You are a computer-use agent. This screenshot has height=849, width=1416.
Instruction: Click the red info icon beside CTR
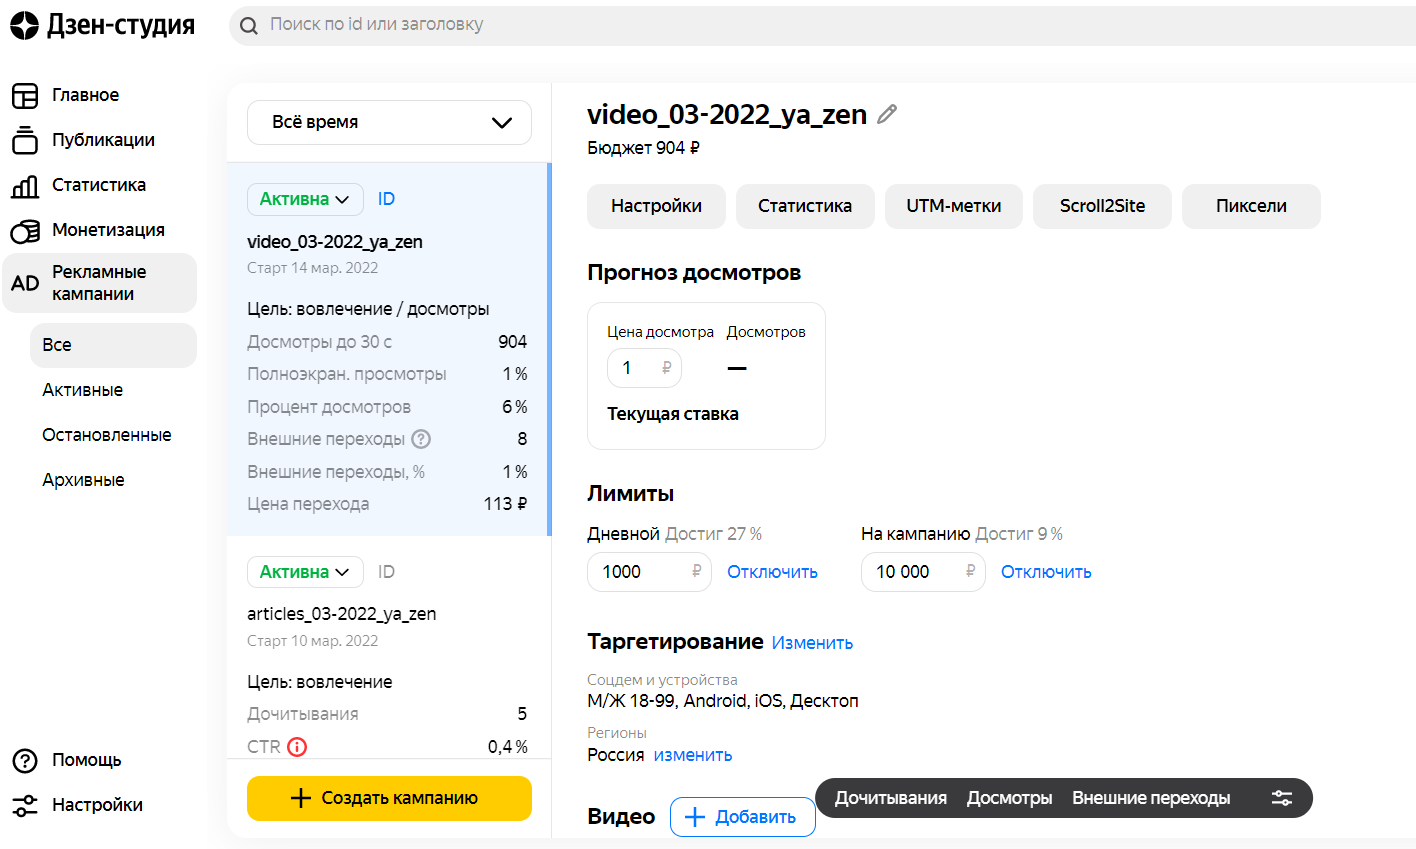click(297, 747)
